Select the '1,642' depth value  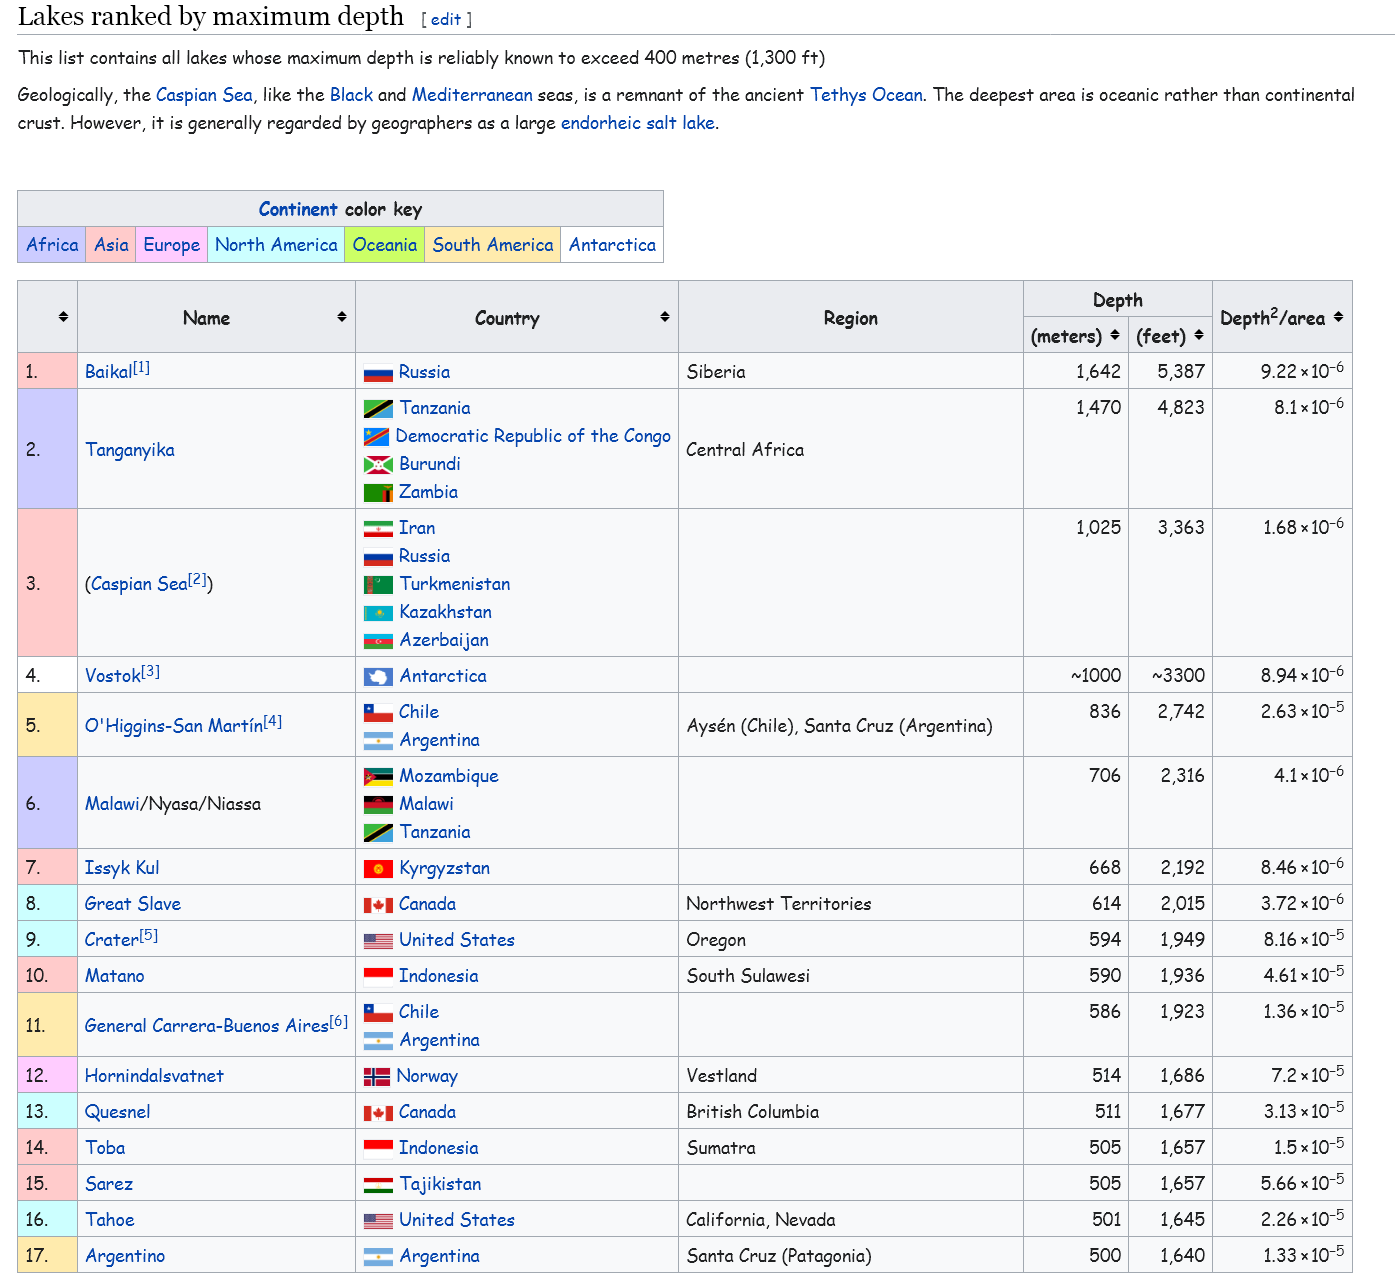[1098, 372]
